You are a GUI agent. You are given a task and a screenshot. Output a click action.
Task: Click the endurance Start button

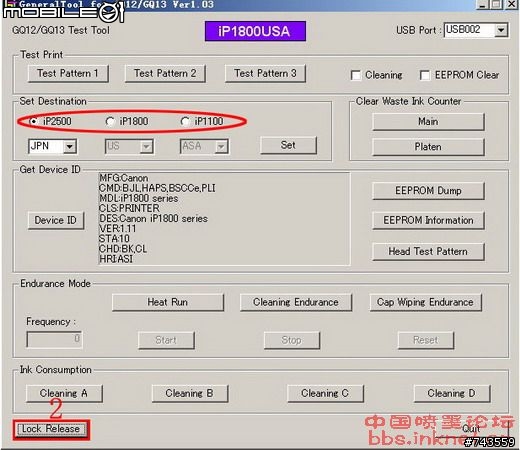(x=166, y=340)
